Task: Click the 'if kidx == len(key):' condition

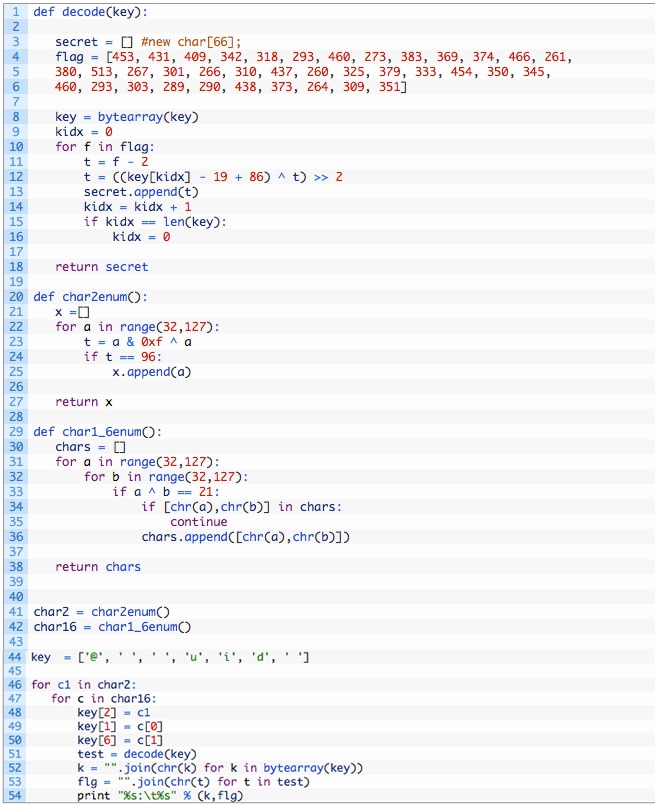Action: [x=155, y=222]
